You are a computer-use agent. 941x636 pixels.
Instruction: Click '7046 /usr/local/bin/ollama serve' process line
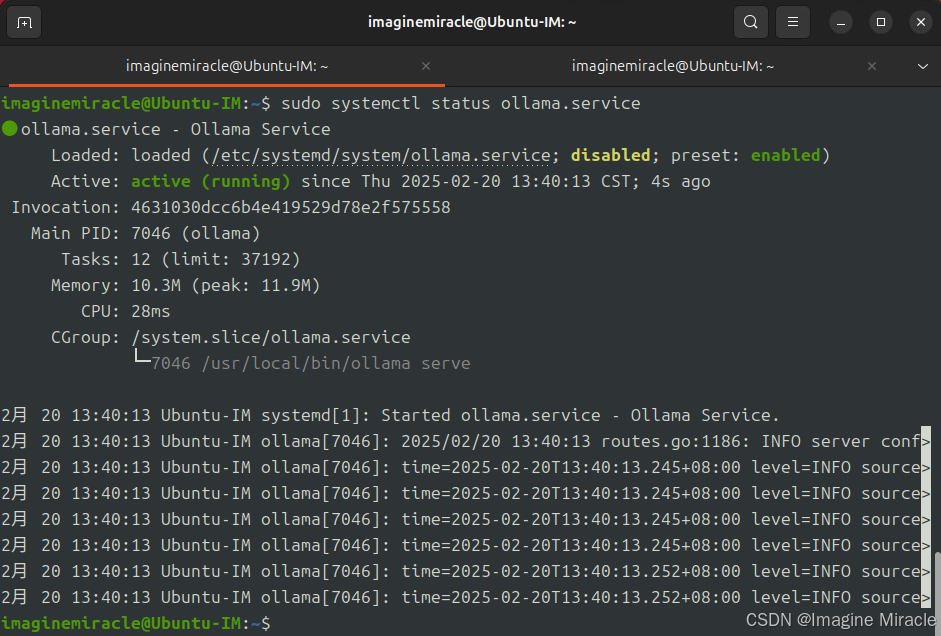[x=310, y=364]
